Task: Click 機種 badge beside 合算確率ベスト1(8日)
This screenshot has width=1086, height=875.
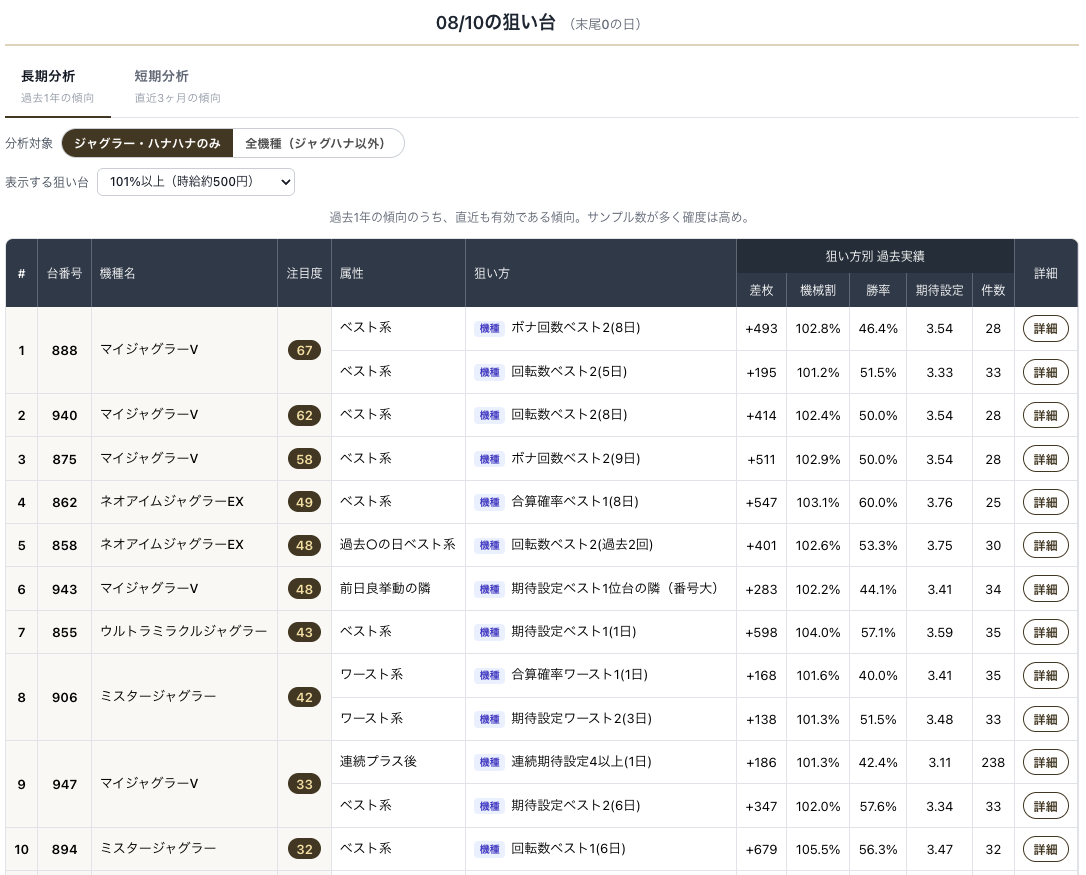Action: tap(490, 502)
